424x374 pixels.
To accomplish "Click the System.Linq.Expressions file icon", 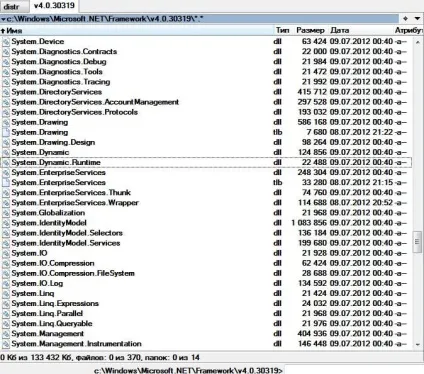I will (x=6, y=303).
